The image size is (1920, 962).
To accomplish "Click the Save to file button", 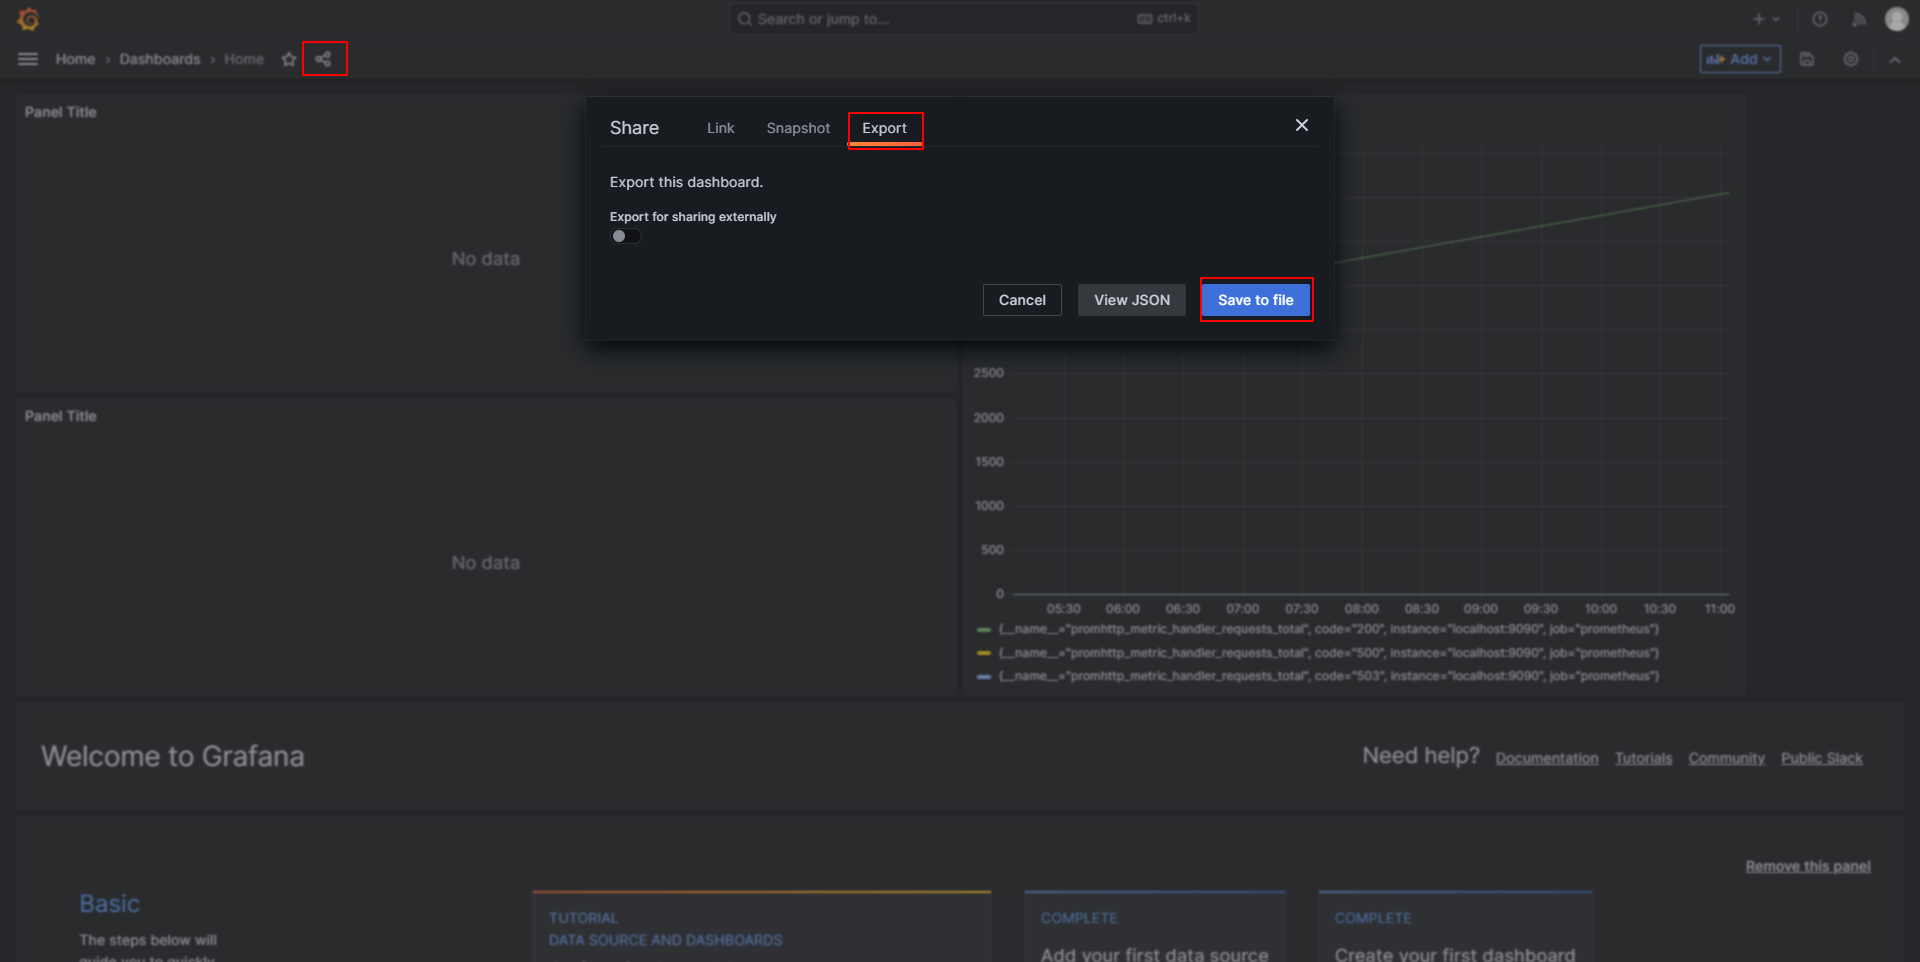I will click(x=1256, y=300).
